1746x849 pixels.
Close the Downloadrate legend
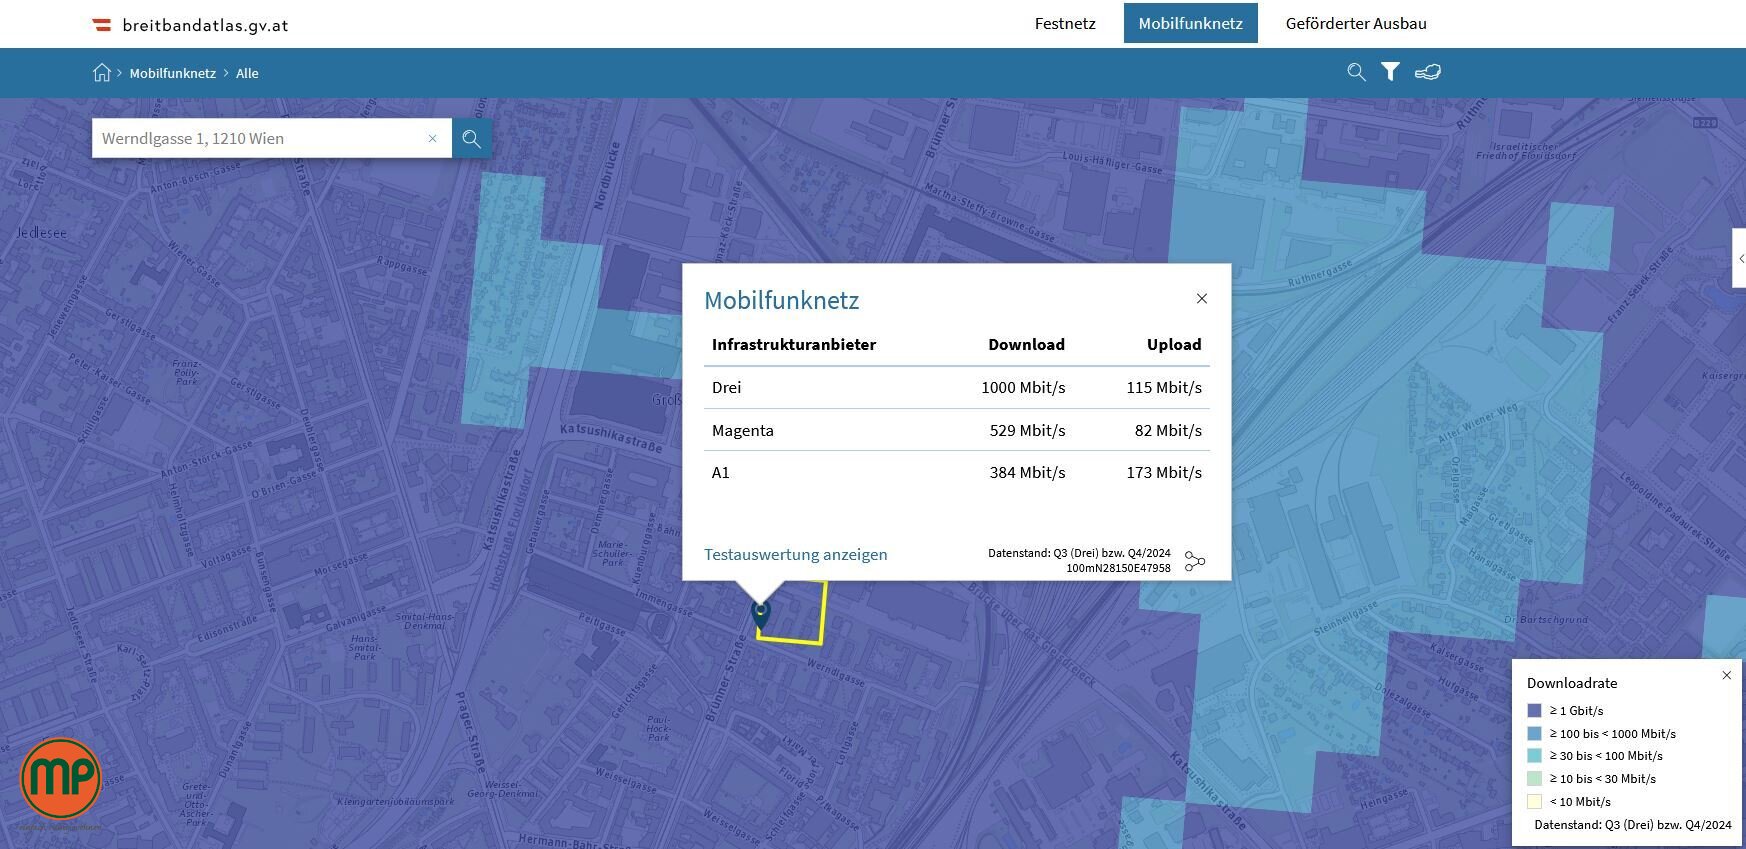pos(1726,675)
